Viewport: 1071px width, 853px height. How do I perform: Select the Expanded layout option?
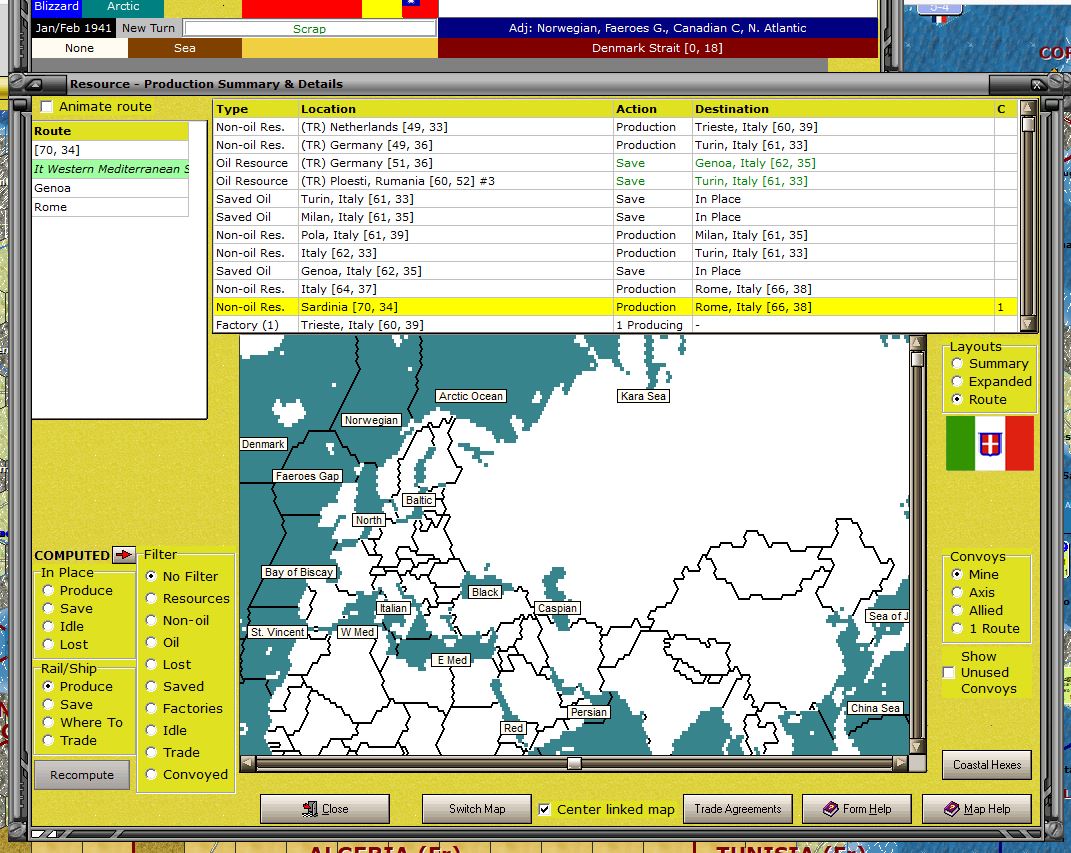(957, 381)
